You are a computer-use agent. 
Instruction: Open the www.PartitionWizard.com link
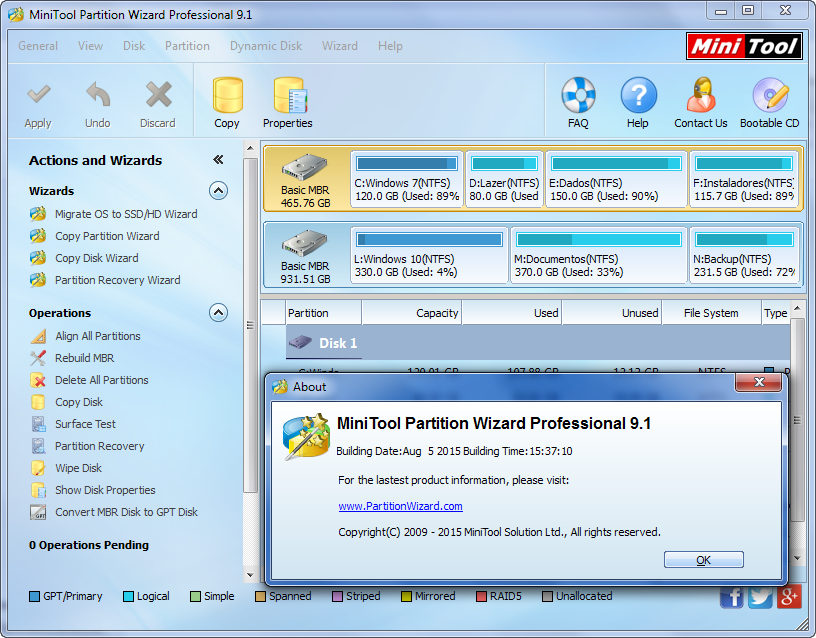(x=400, y=506)
